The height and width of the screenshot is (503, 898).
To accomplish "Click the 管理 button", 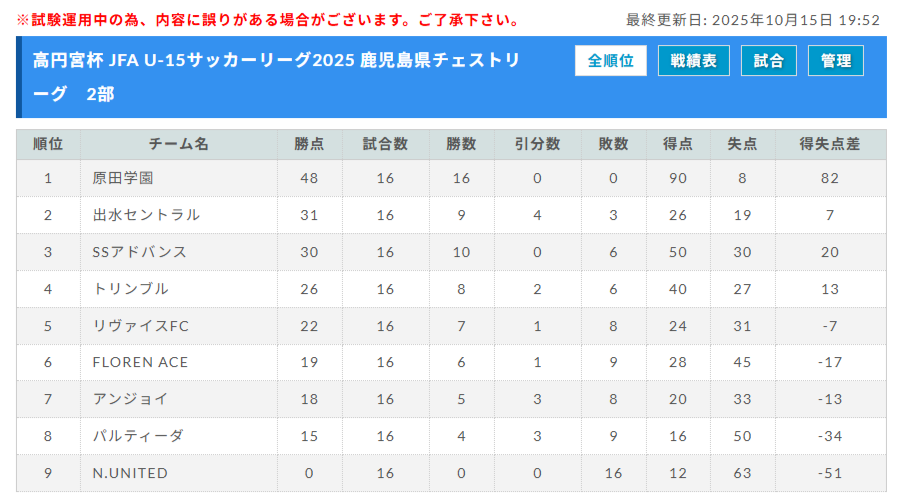I will tap(836, 61).
